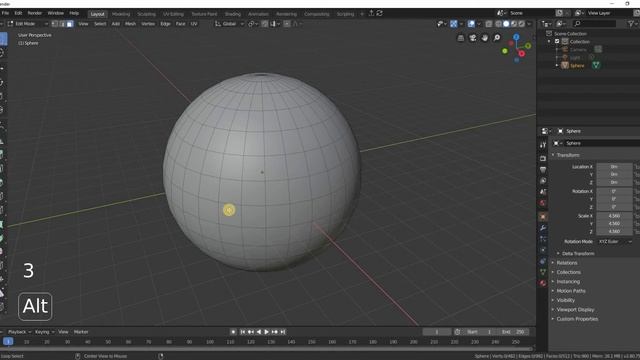Select vertex select mode icon

55,24
